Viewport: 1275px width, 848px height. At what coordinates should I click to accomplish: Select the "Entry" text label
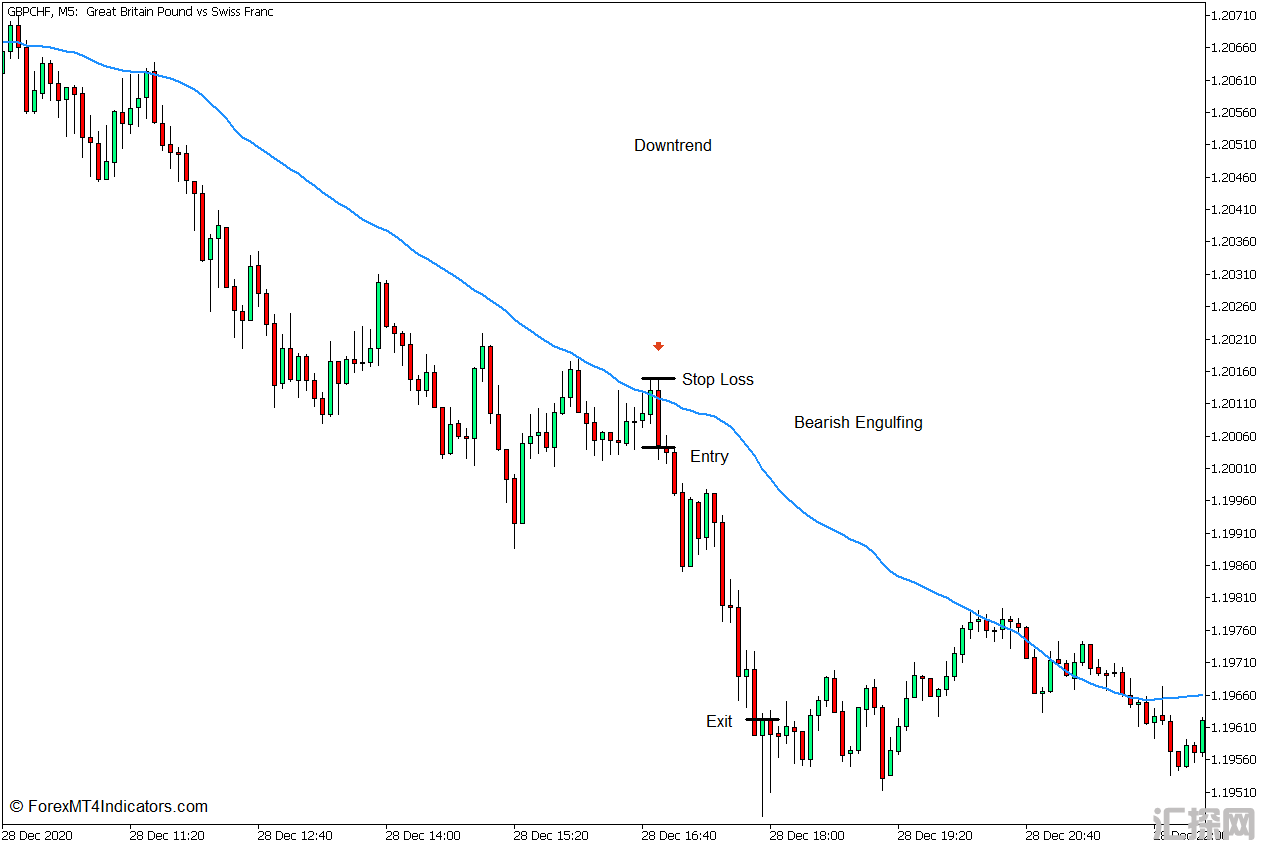tap(709, 457)
